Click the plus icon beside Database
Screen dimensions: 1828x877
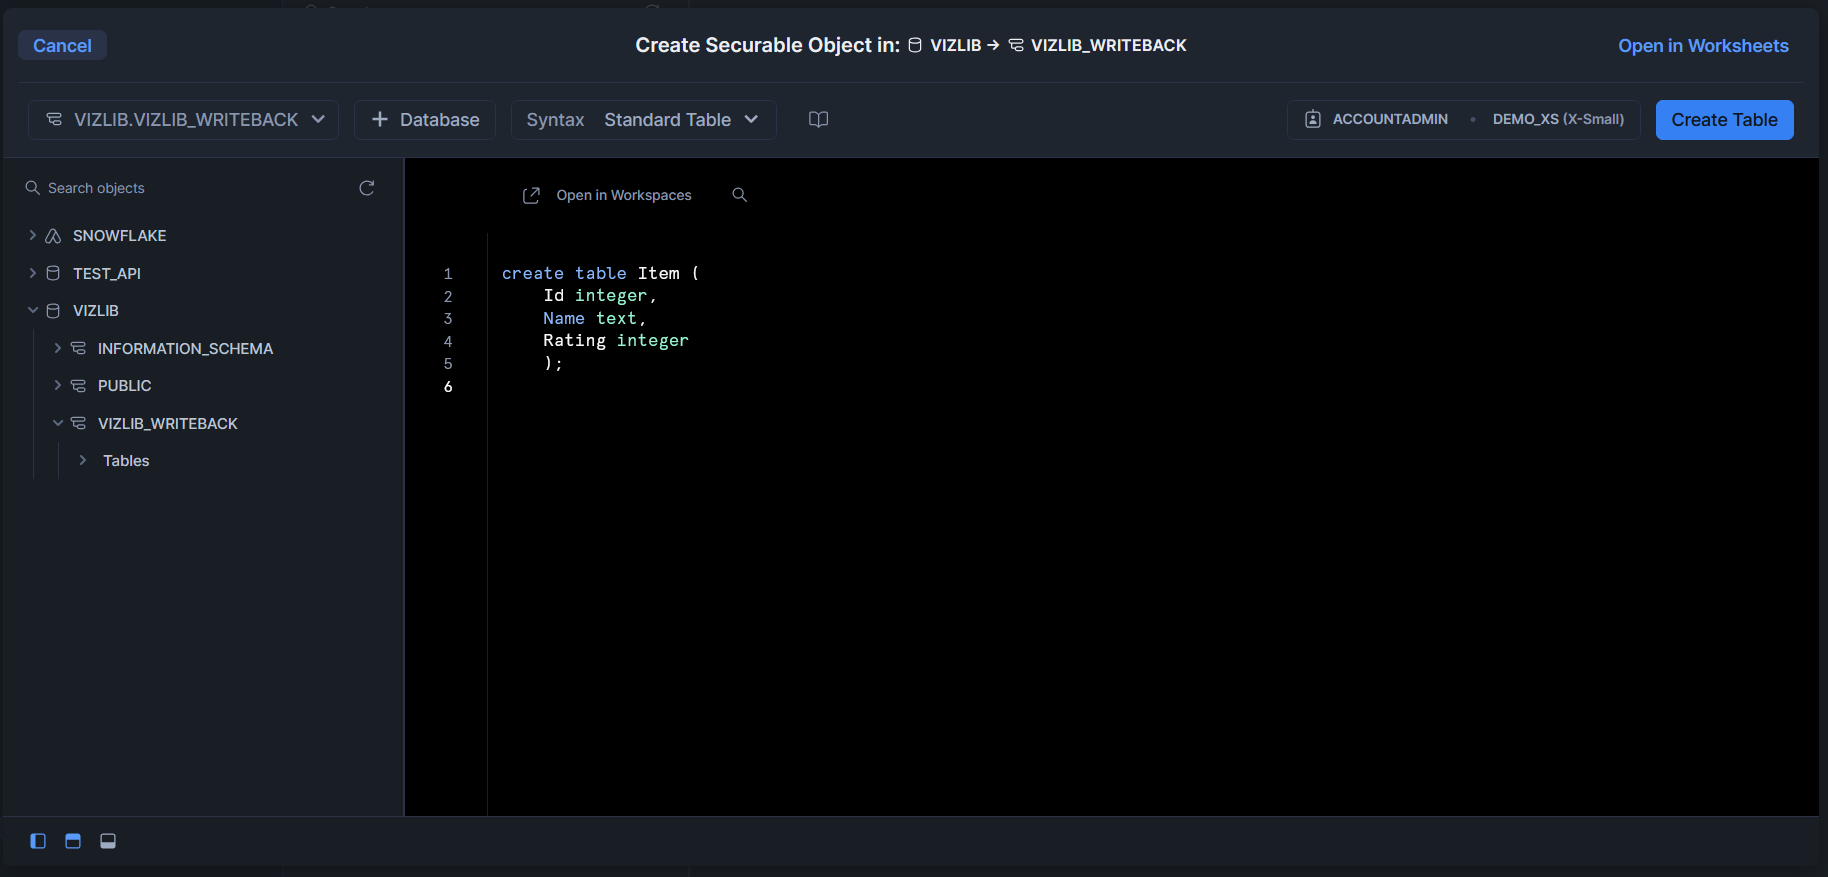tap(380, 120)
